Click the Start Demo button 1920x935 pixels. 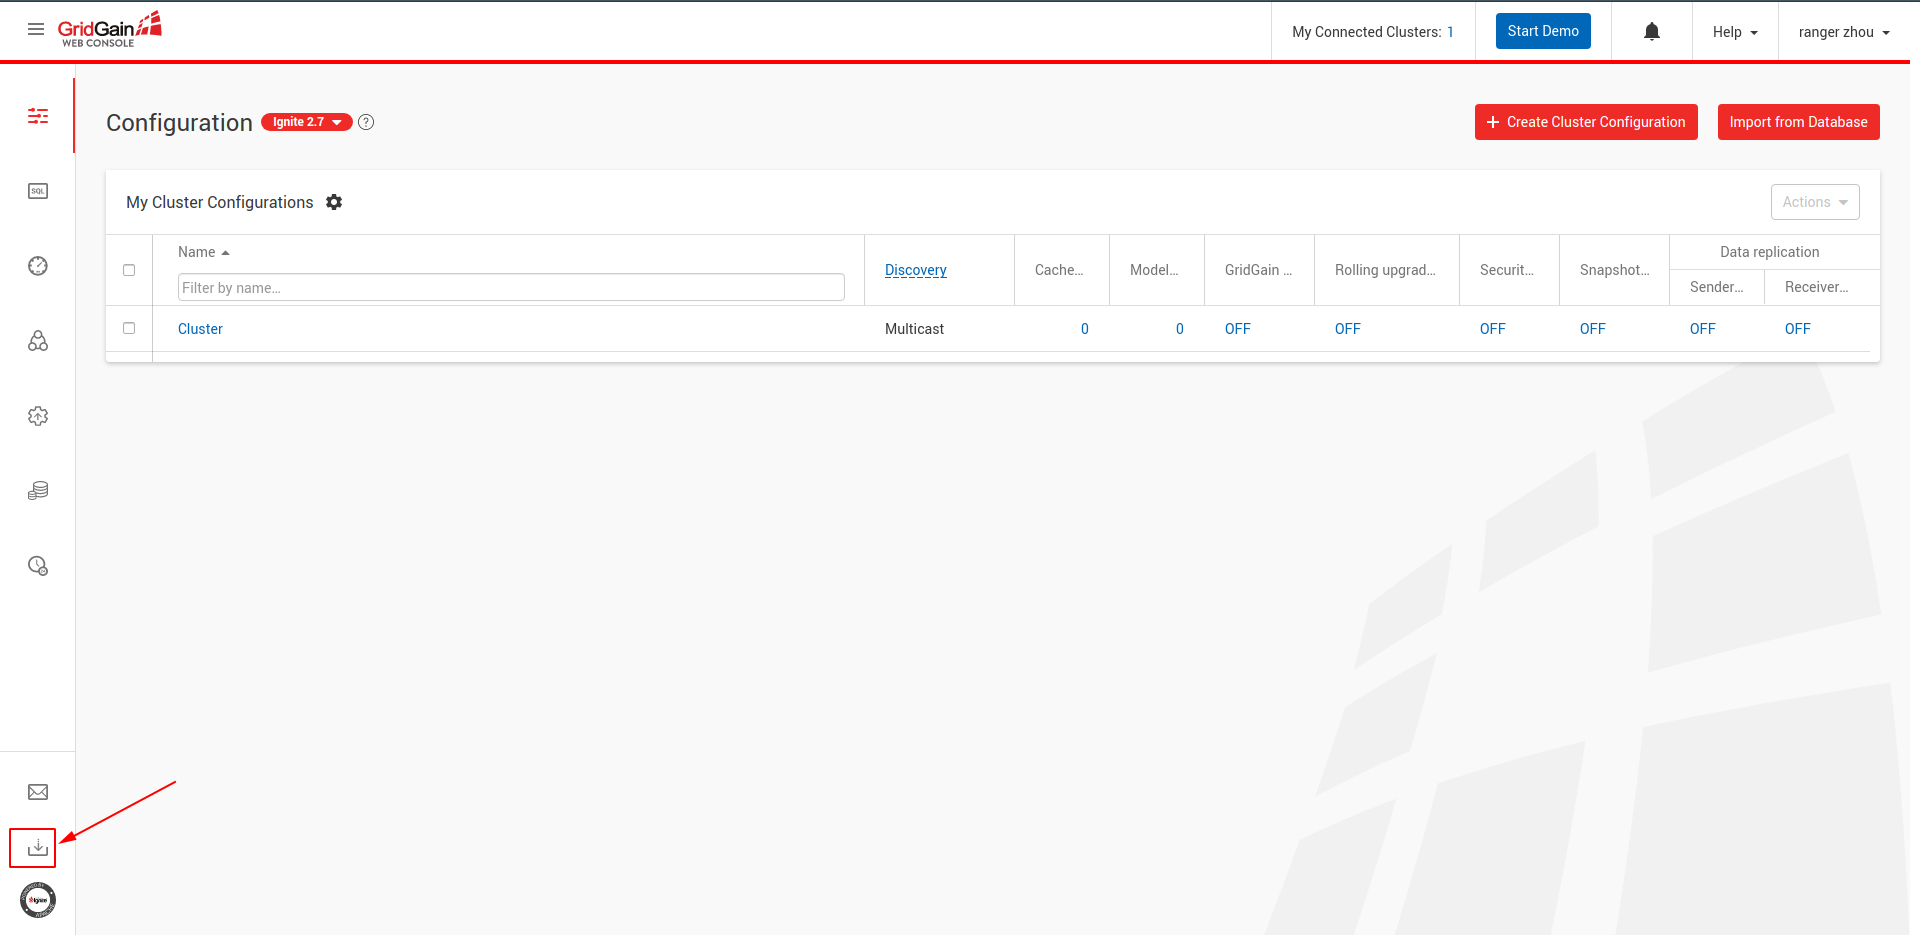[x=1543, y=31]
